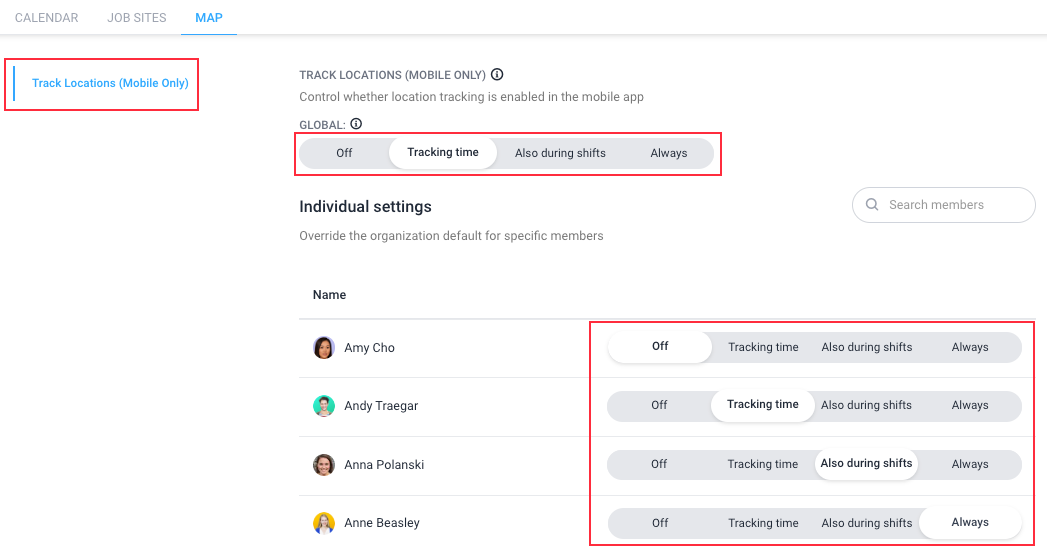
Task: Click the magnifier icon in Search members
Action: pyautogui.click(x=872, y=204)
